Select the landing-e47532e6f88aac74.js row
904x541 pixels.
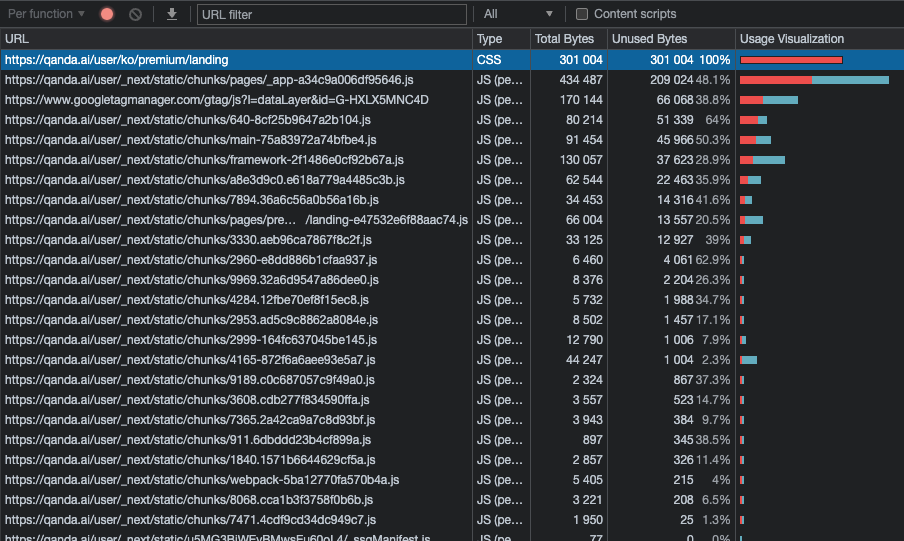452,220
